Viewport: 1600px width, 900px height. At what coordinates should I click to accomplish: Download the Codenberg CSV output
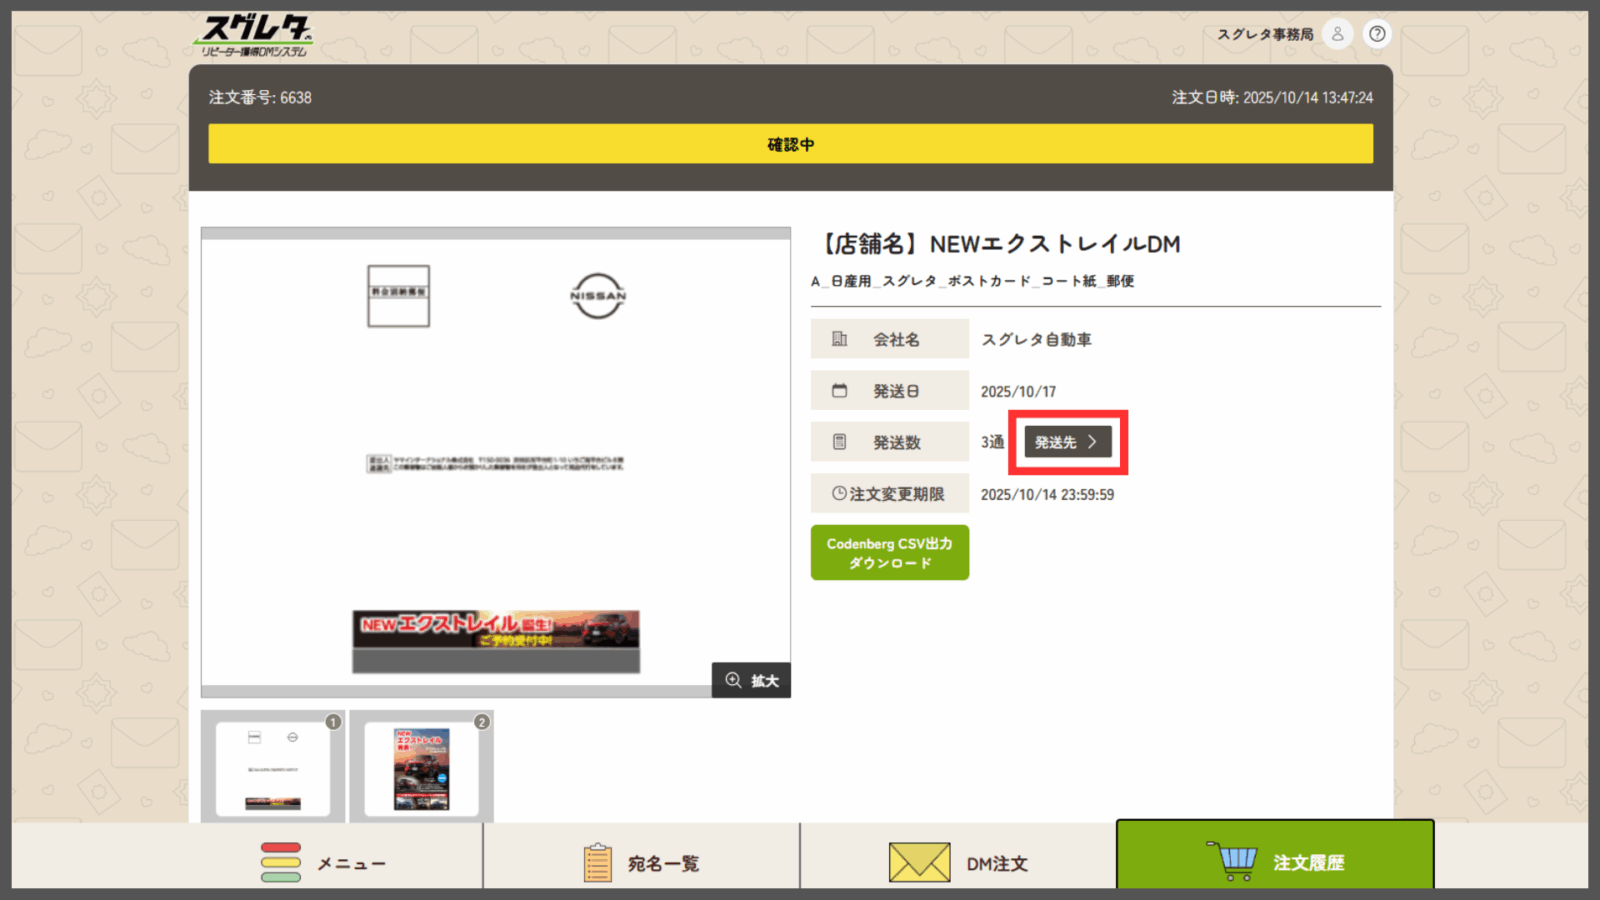[889, 553]
